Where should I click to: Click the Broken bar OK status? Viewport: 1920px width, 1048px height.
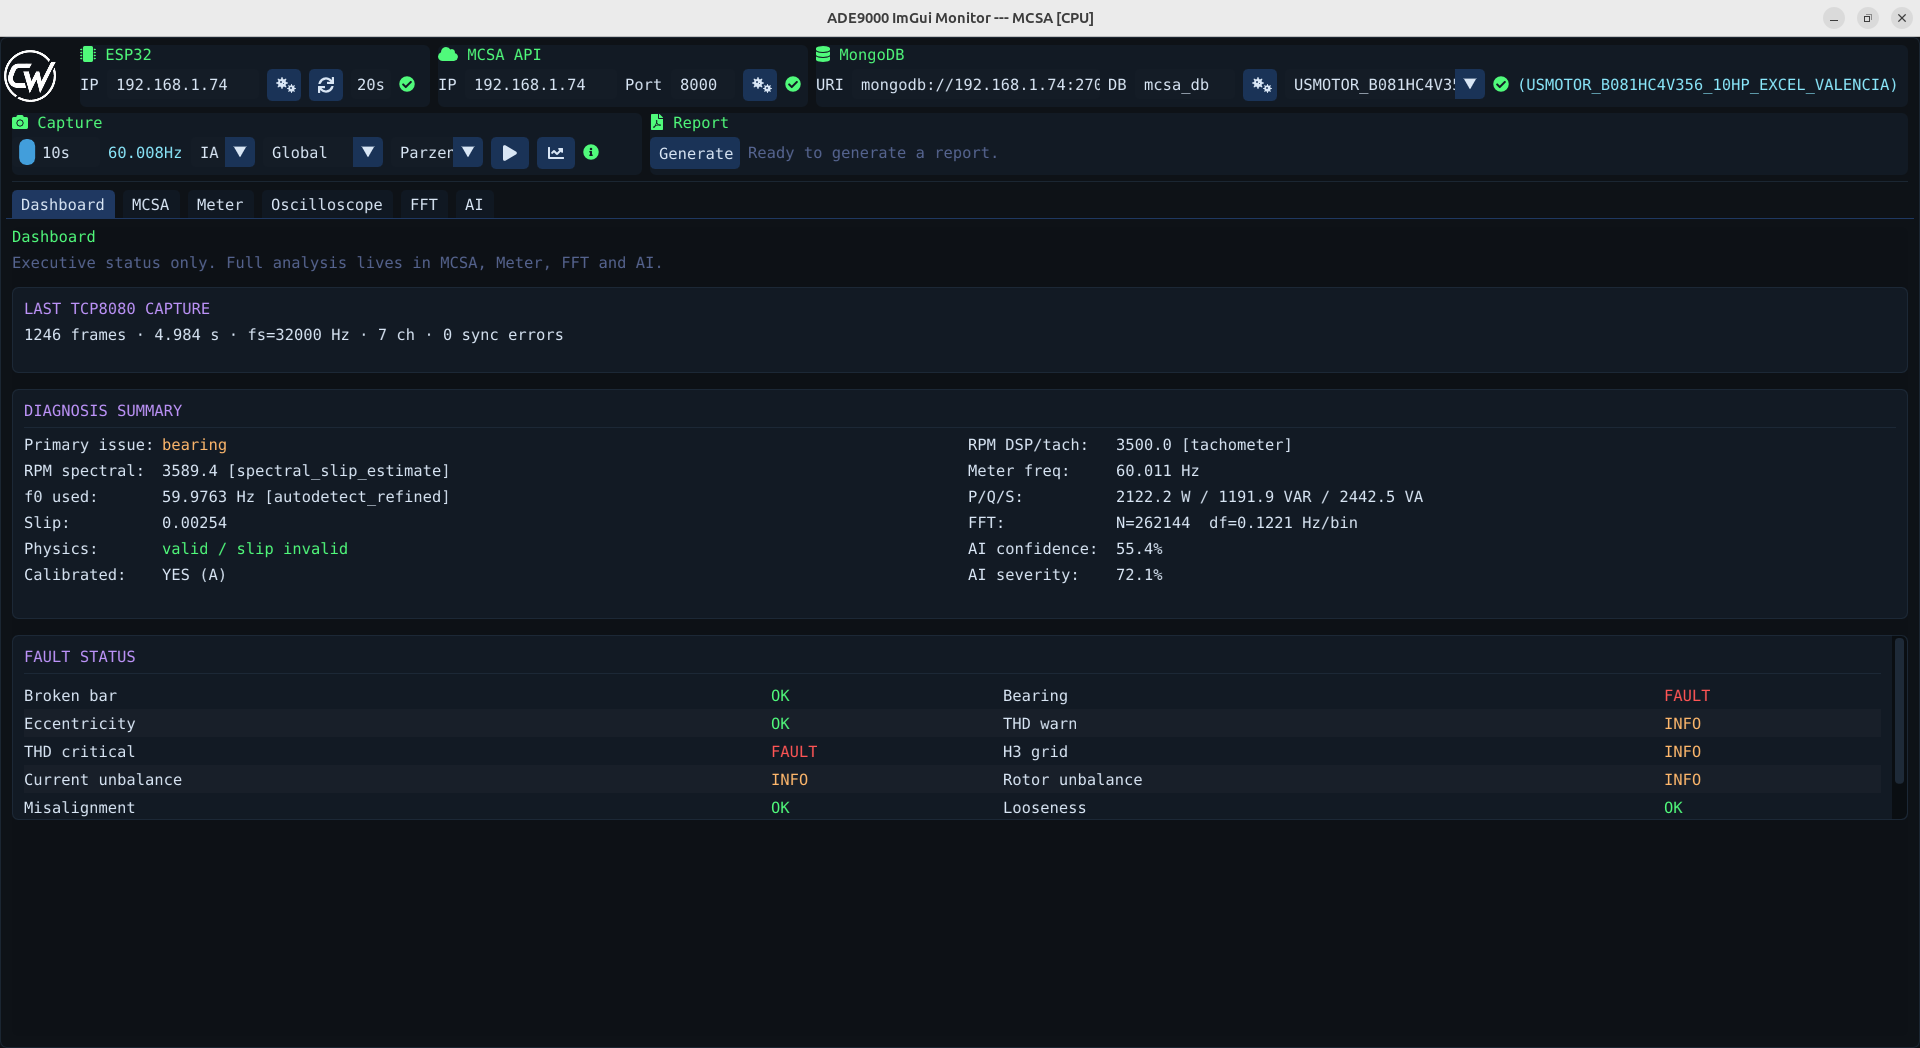[x=780, y=696]
